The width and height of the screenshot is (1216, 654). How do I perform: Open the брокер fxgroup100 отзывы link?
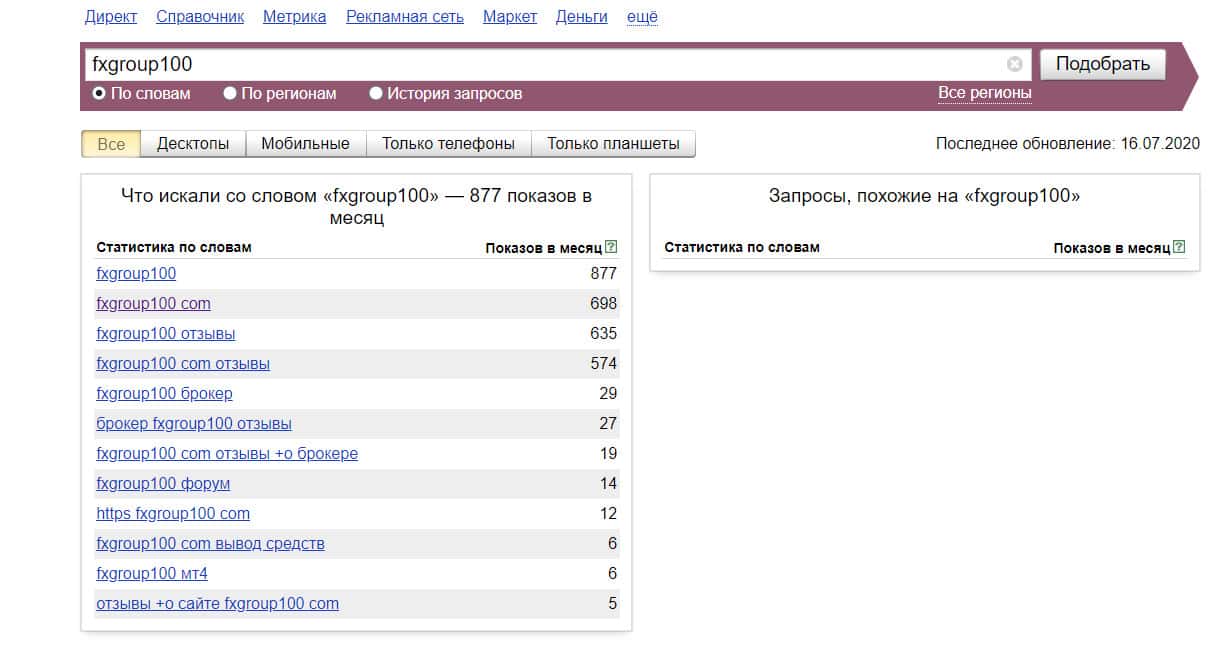click(194, 423)
